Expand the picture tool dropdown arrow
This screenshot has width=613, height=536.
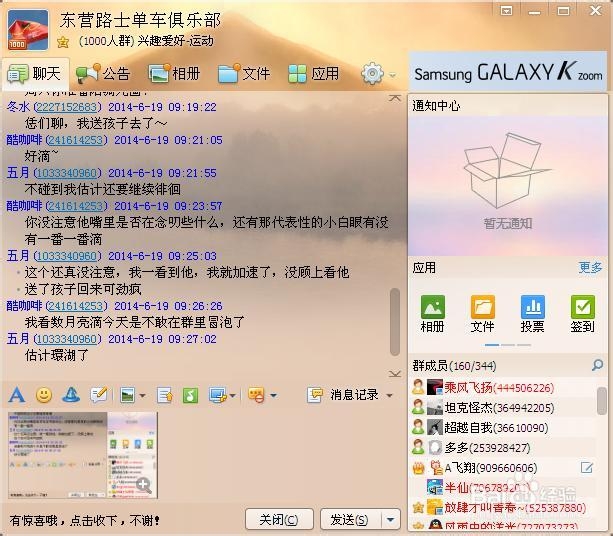pyautogui.click(x=142, y=396)
